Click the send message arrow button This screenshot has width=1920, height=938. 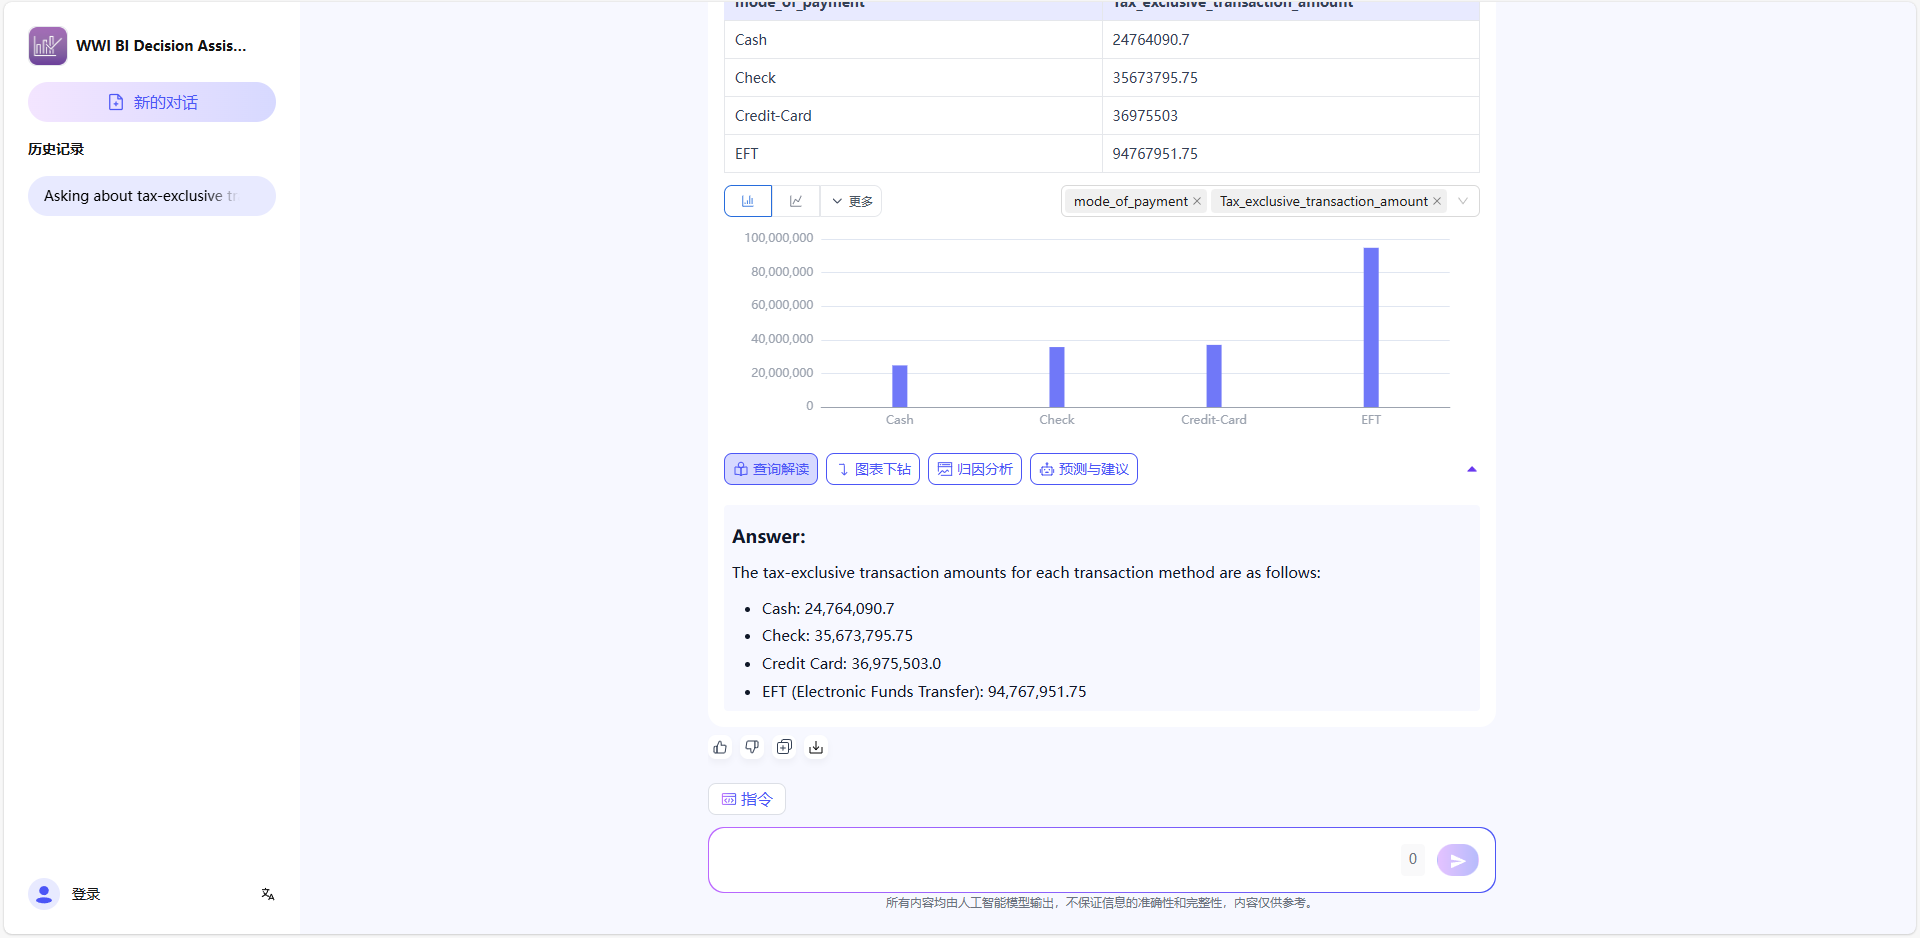[x=1457, y=860]
